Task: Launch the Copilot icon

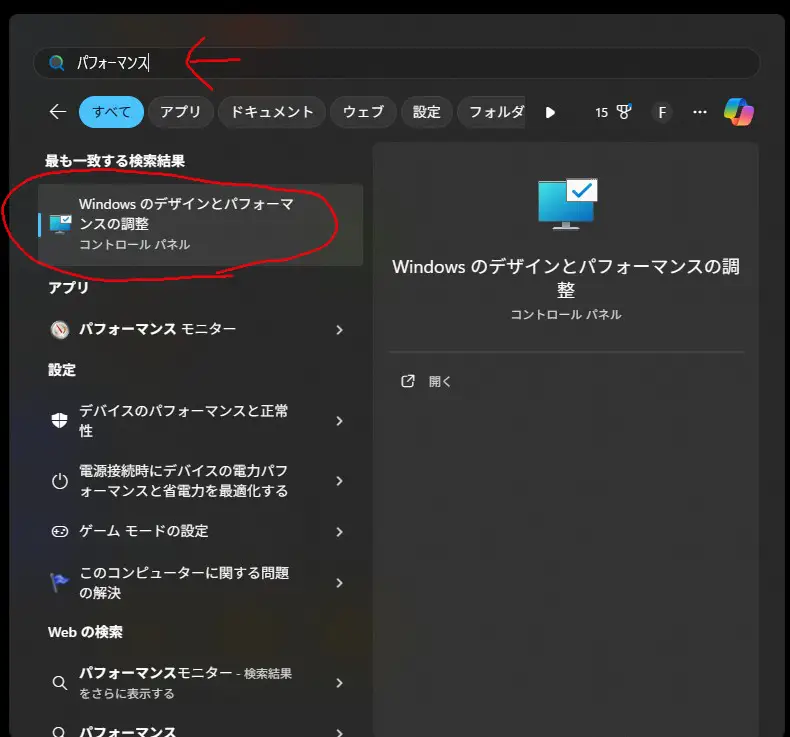Action: tap(739, 112)
